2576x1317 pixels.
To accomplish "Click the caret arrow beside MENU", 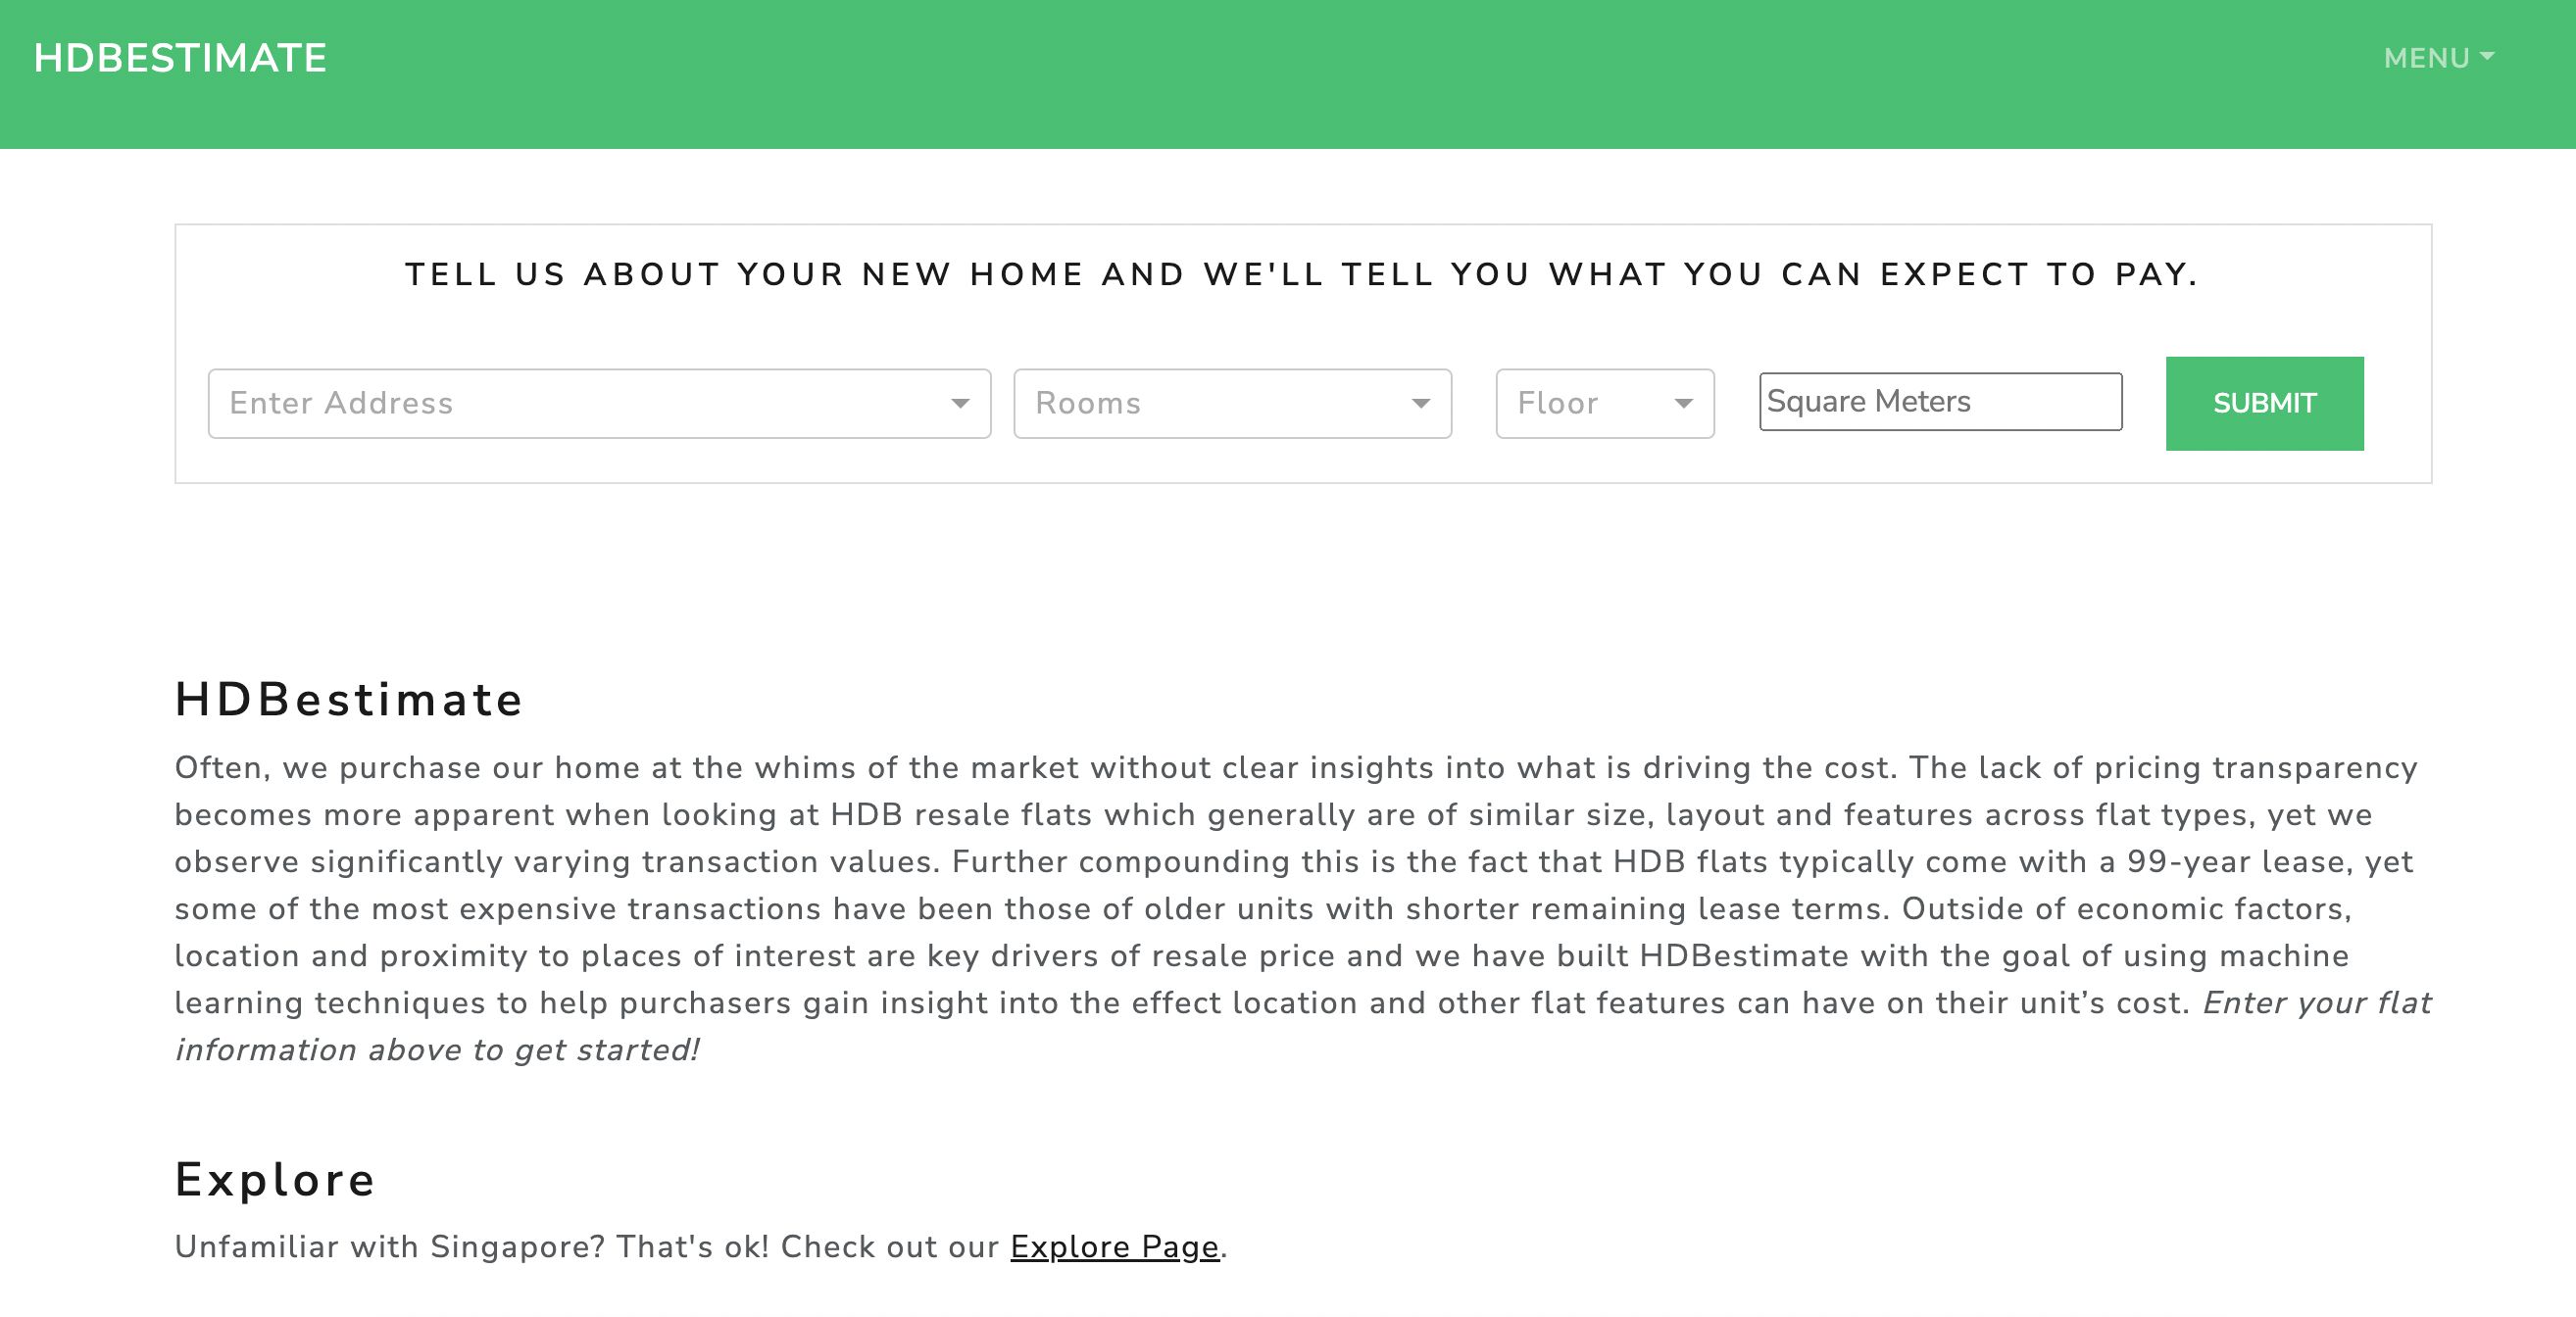I will point(2487,57).
